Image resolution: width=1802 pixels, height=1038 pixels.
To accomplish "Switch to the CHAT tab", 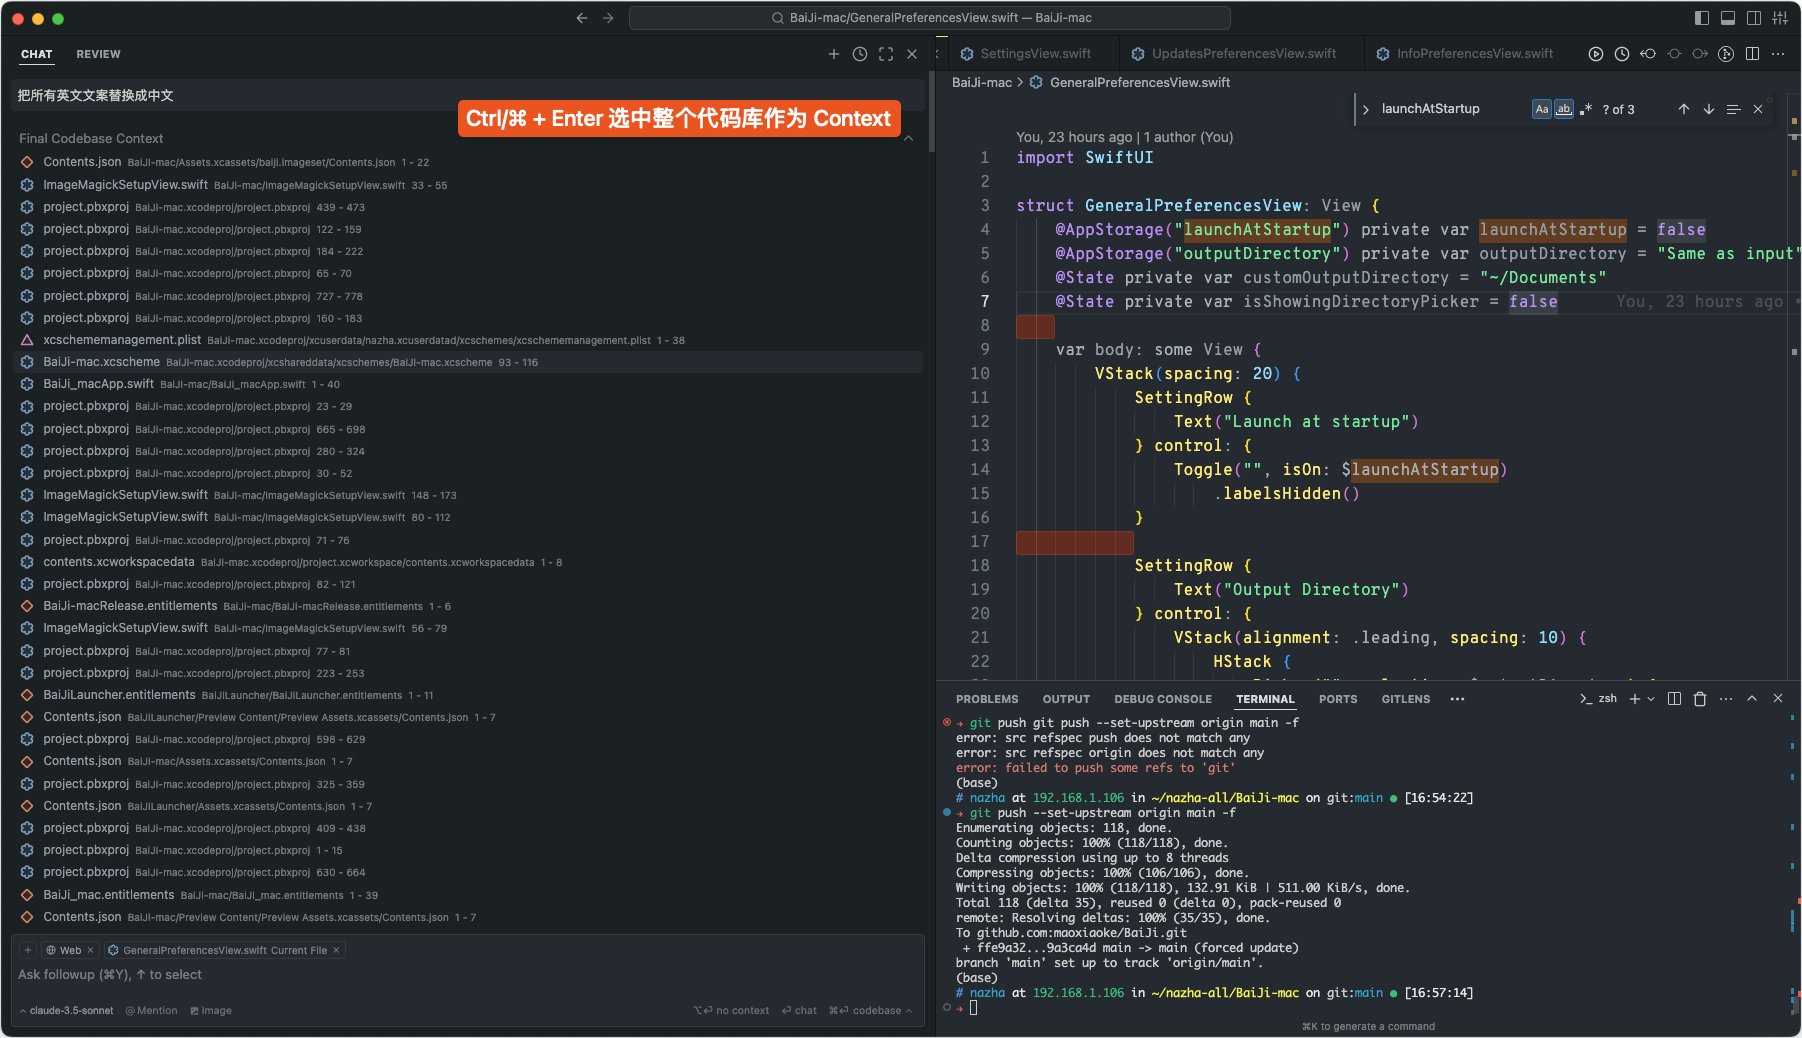I will tap(37, 54).
